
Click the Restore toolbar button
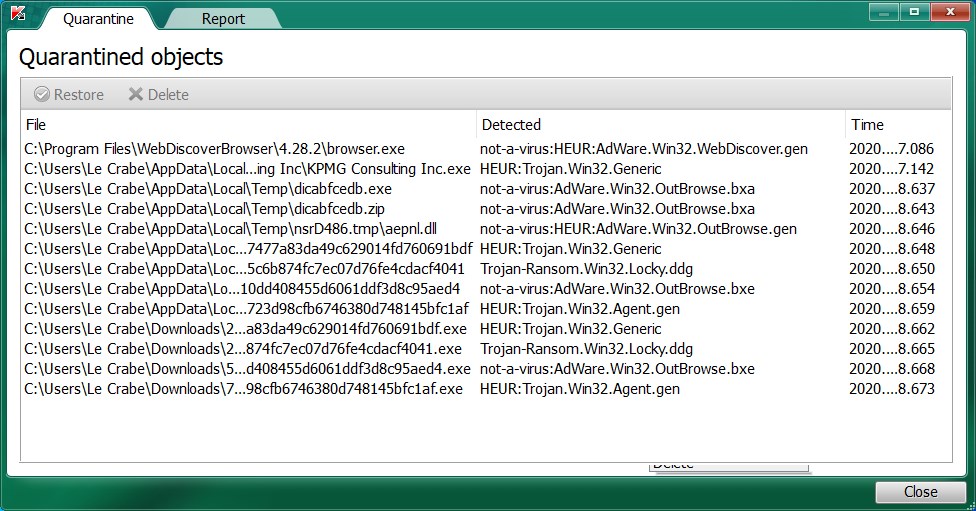click(68, 95)
